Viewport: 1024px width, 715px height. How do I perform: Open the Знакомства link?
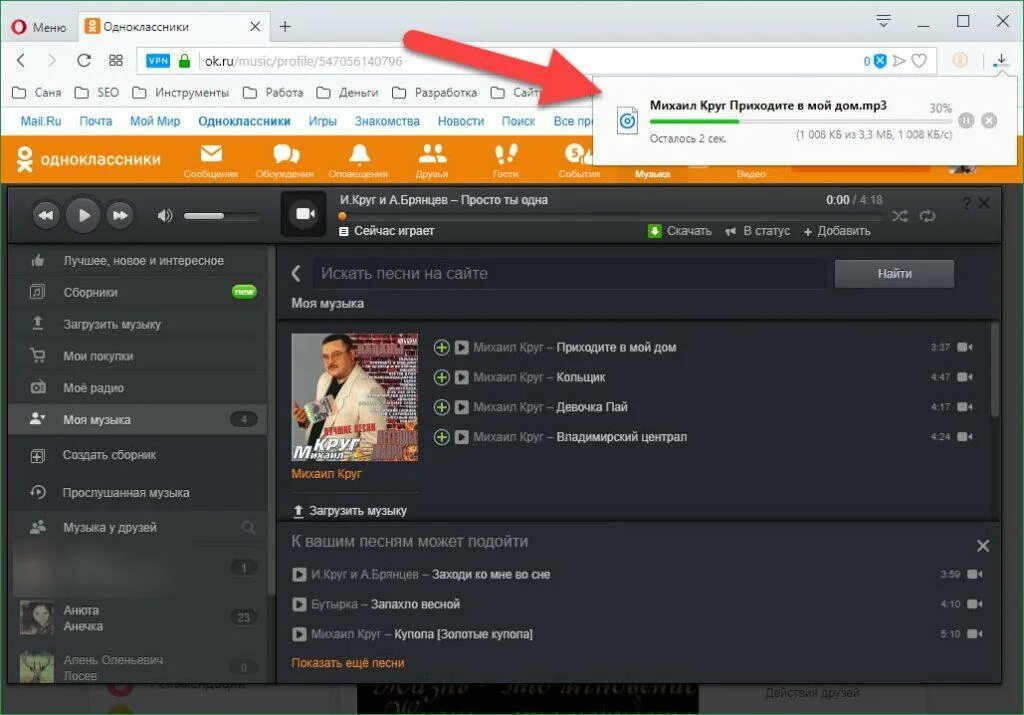click(x=387, y=121)
